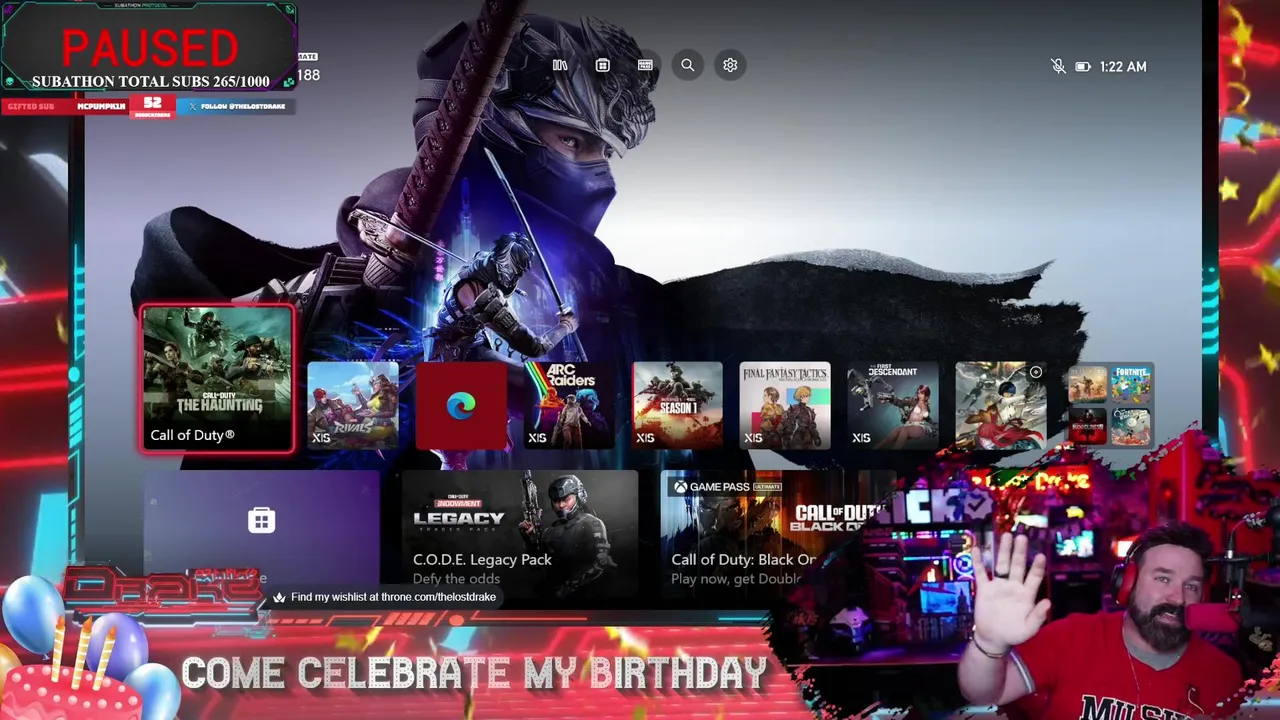Click the 1:22 AM clock
1280x720 pixels.
[x=1123, y=66]
